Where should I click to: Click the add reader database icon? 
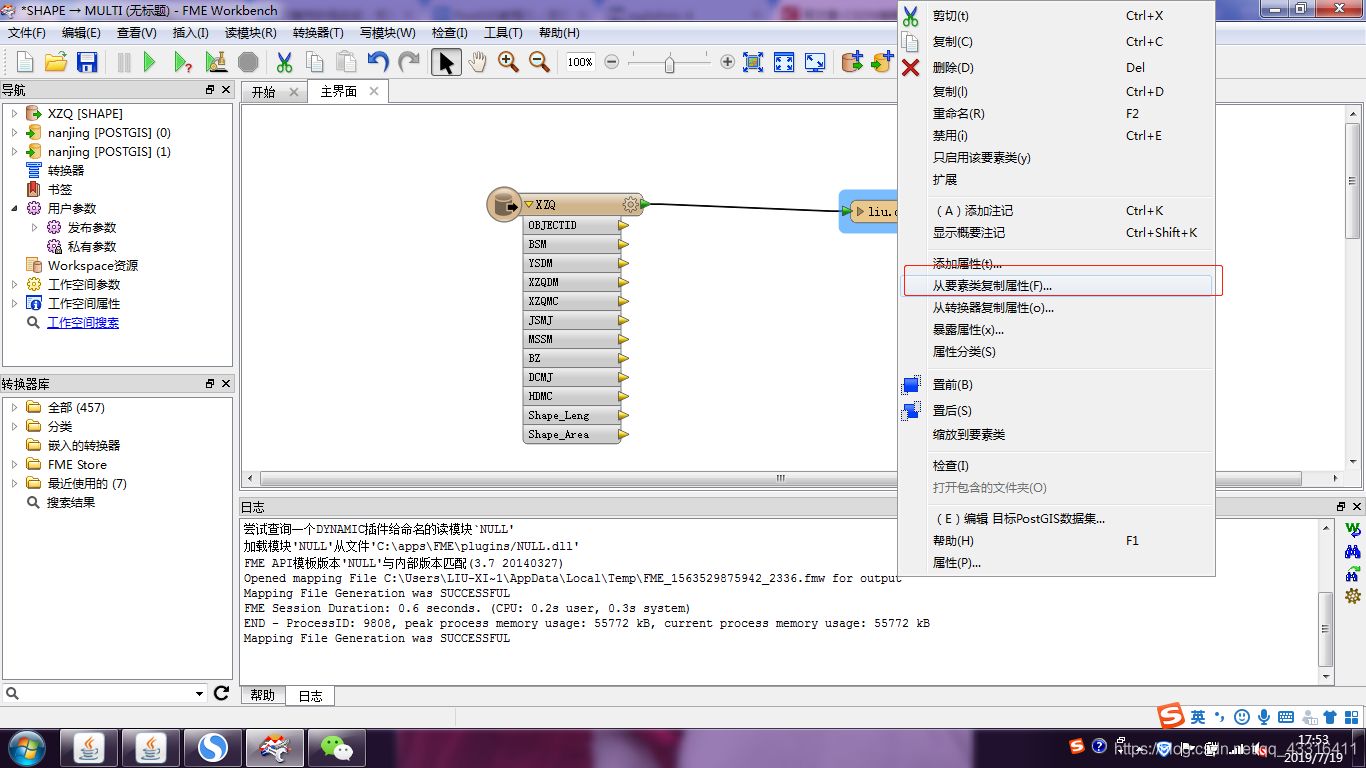[852, 62]
